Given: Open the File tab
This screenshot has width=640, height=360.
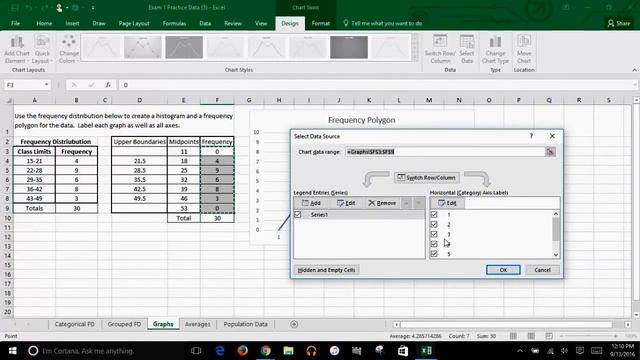Looking at the screenshot, I should (x=16, y=23).
